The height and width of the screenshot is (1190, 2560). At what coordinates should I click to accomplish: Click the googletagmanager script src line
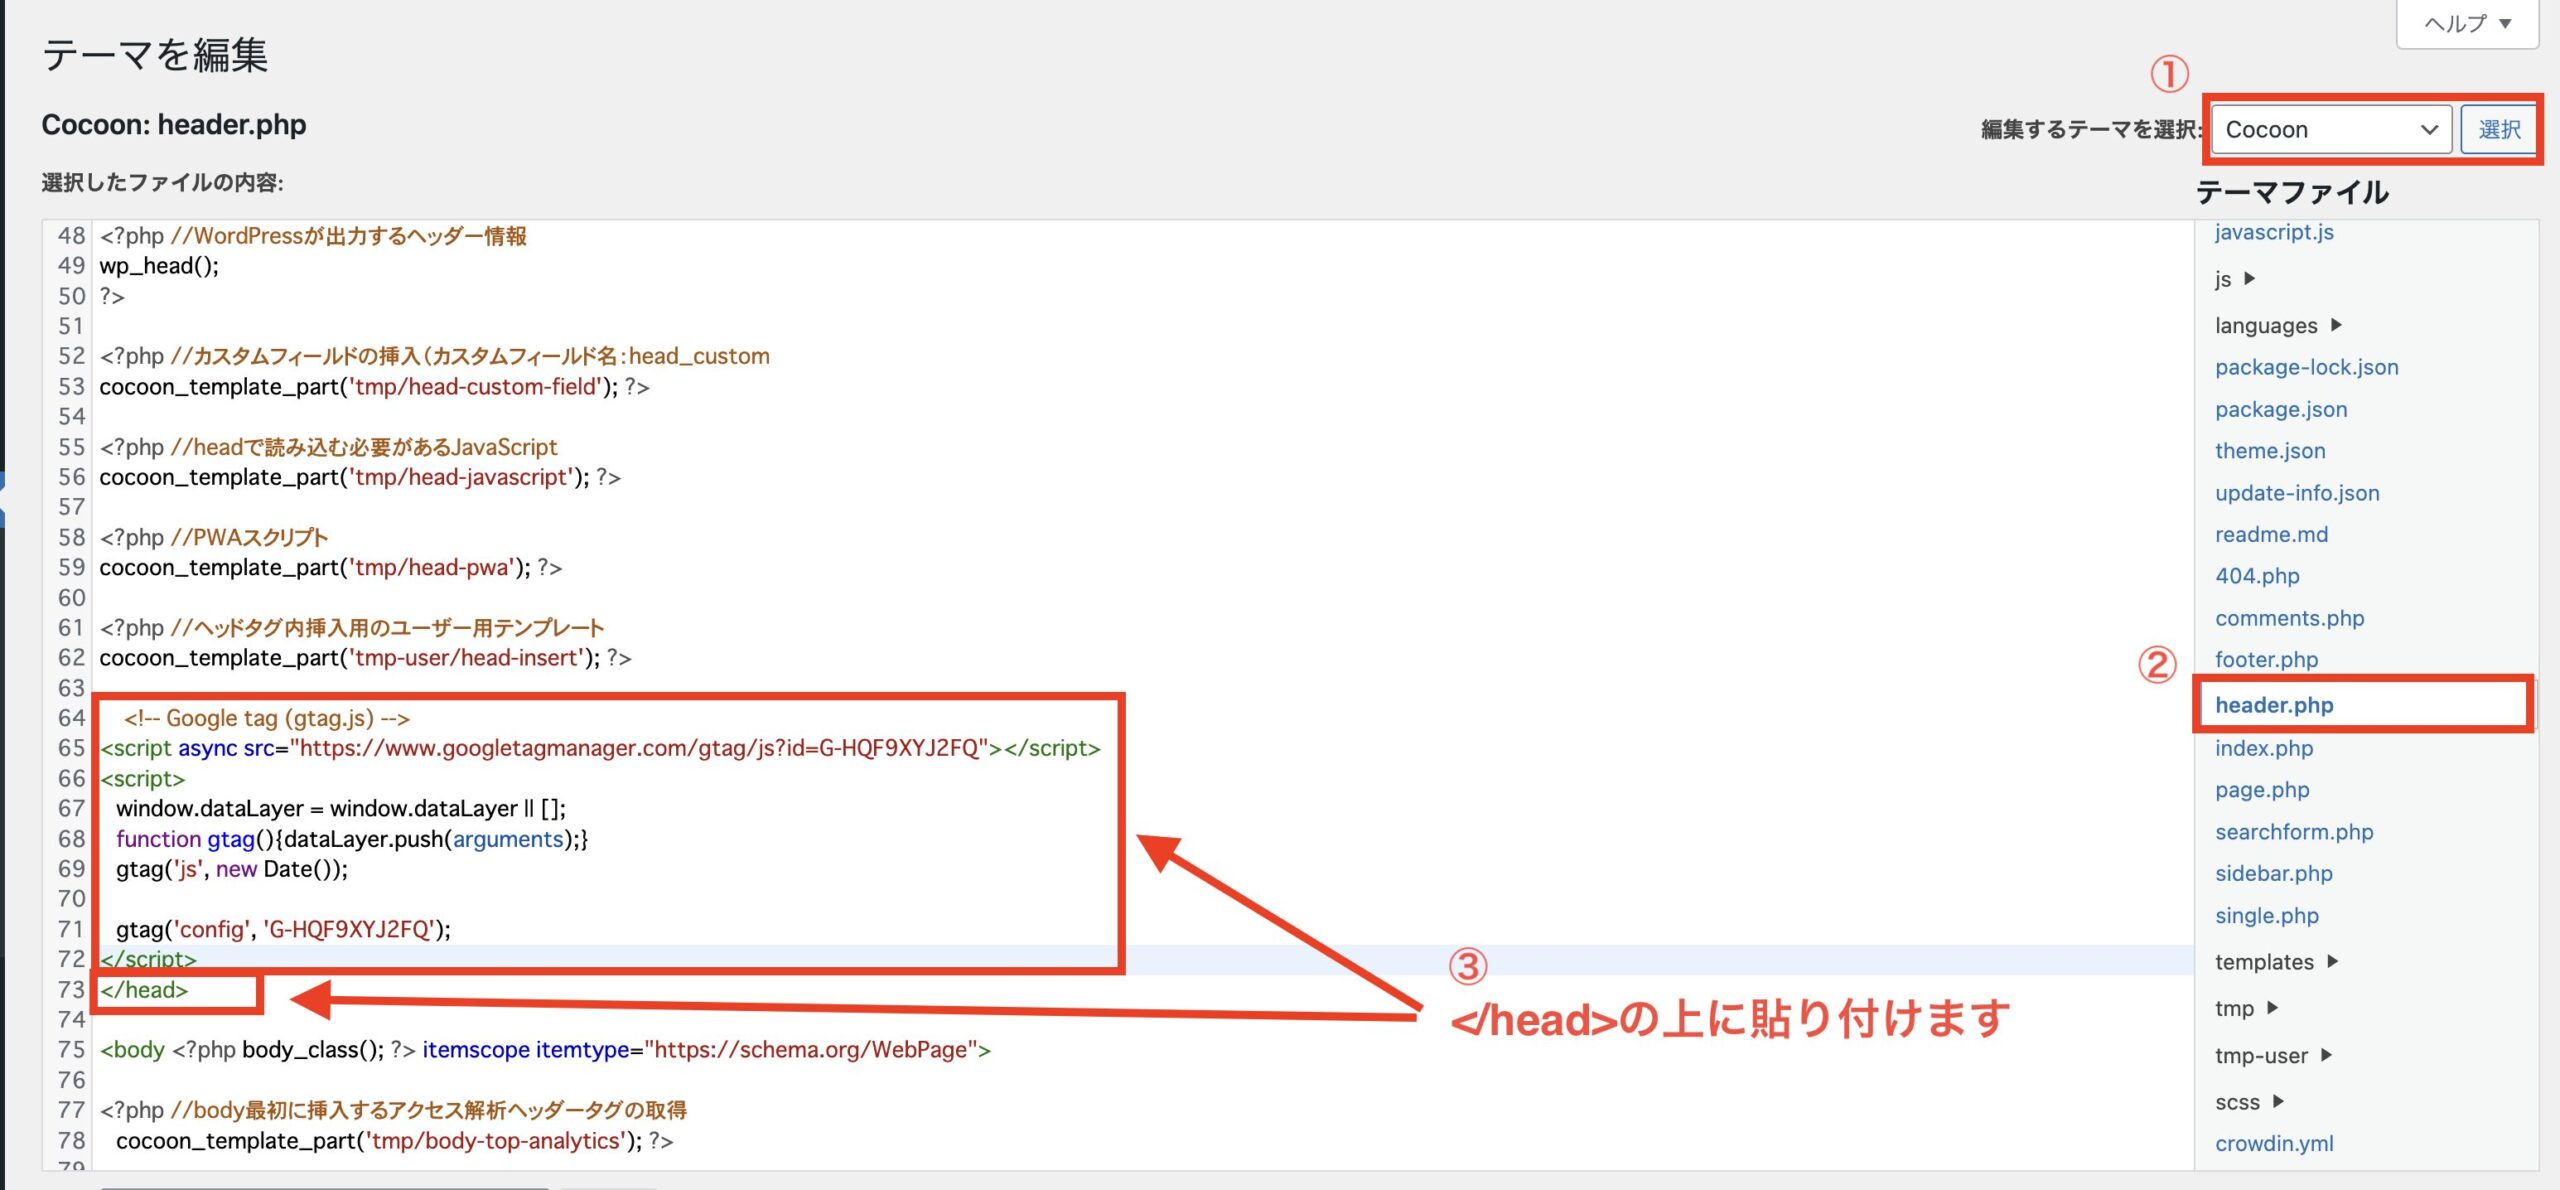[600, 748]
